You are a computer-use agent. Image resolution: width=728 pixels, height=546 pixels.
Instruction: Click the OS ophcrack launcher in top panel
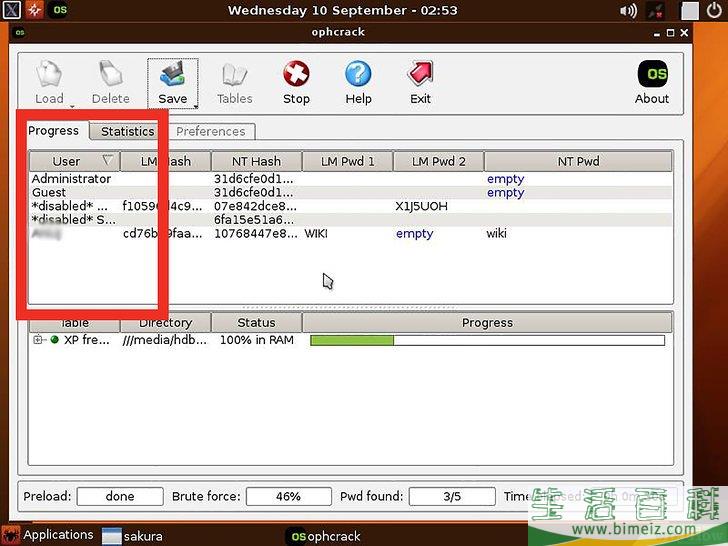point(58,10)
